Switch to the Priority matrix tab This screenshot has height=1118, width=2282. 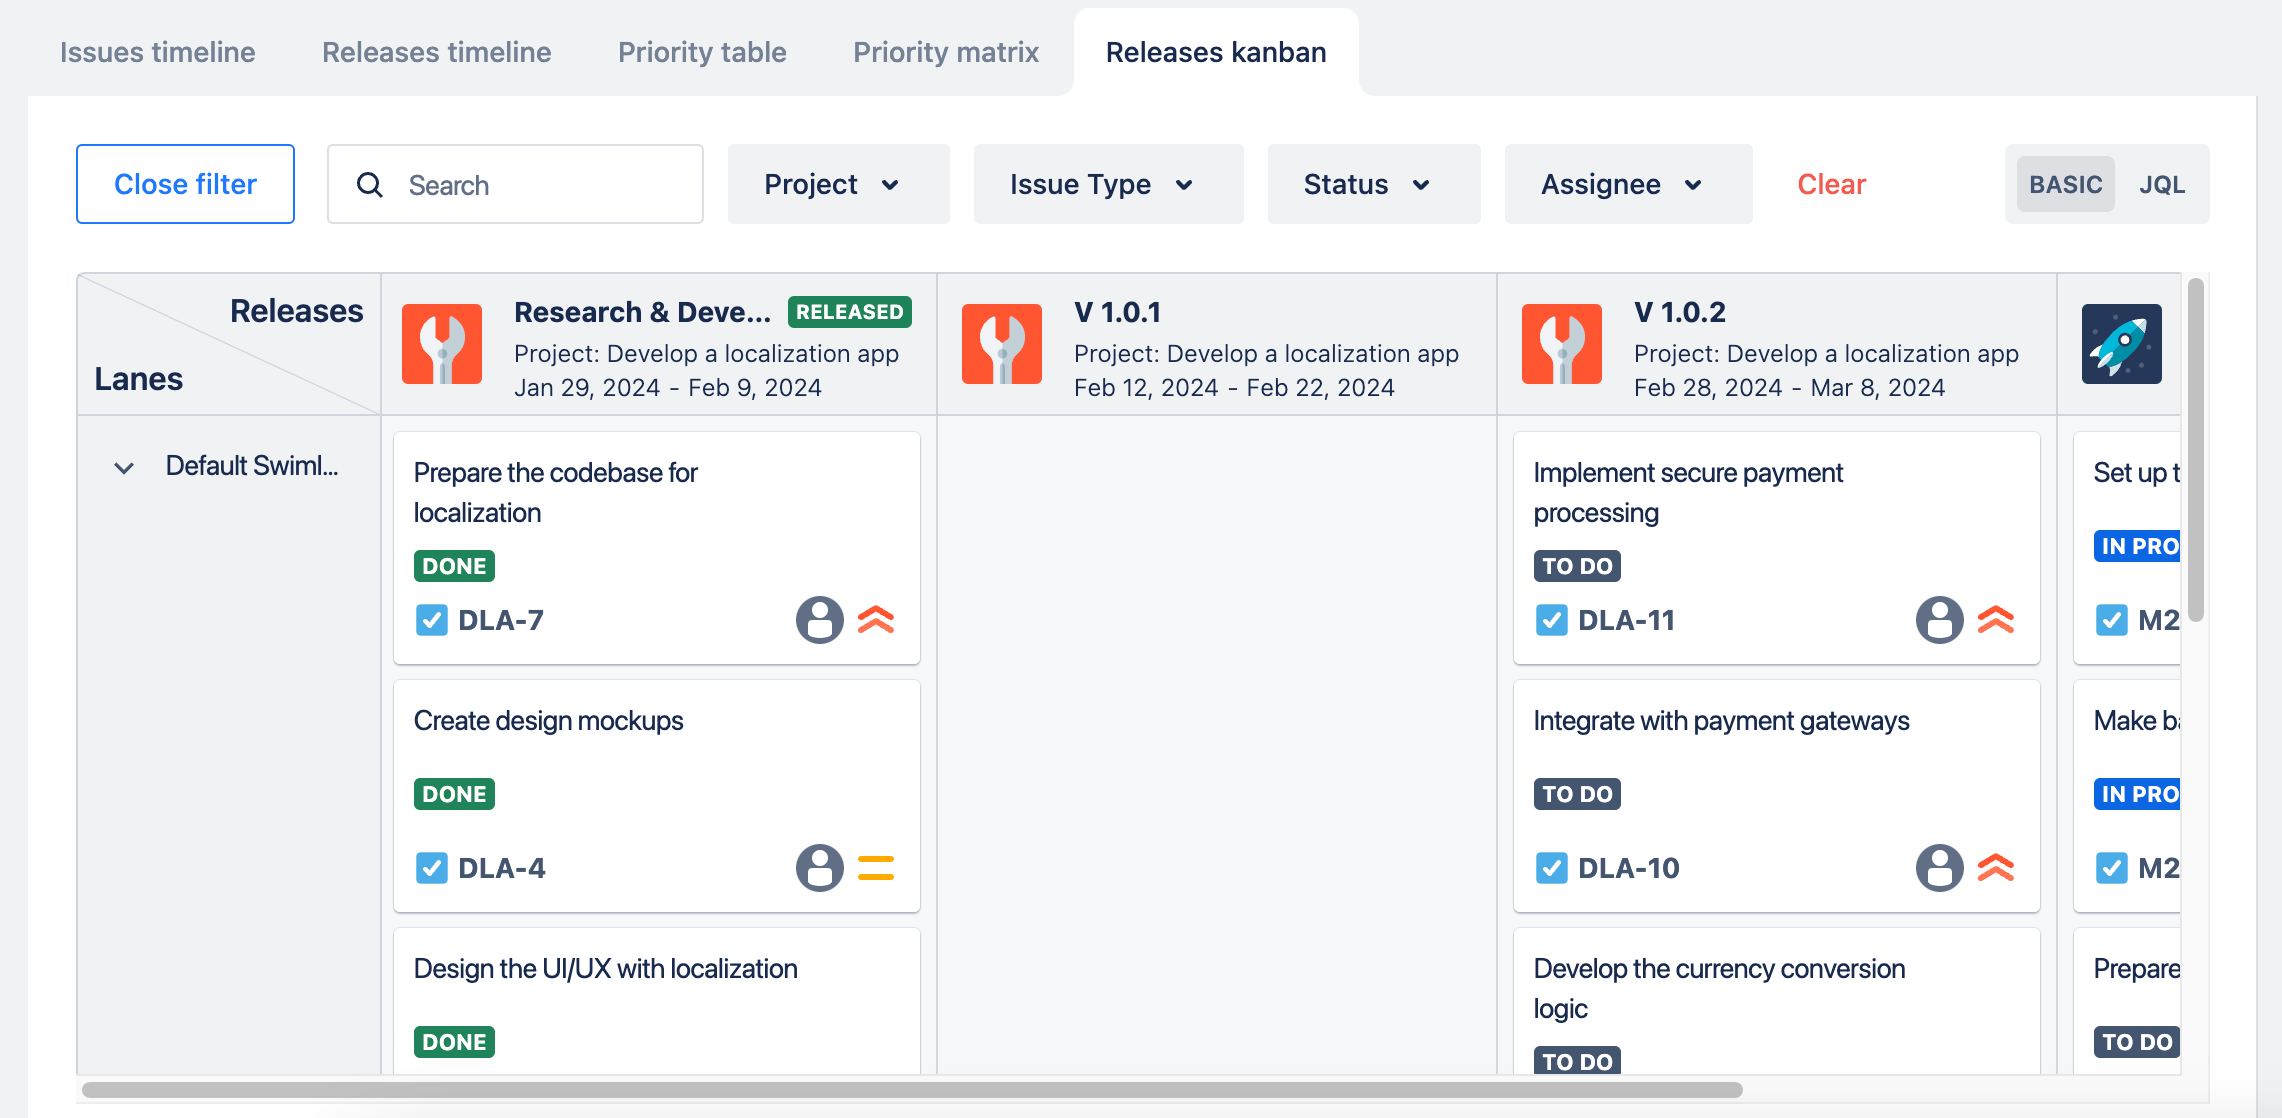[945, 52]
